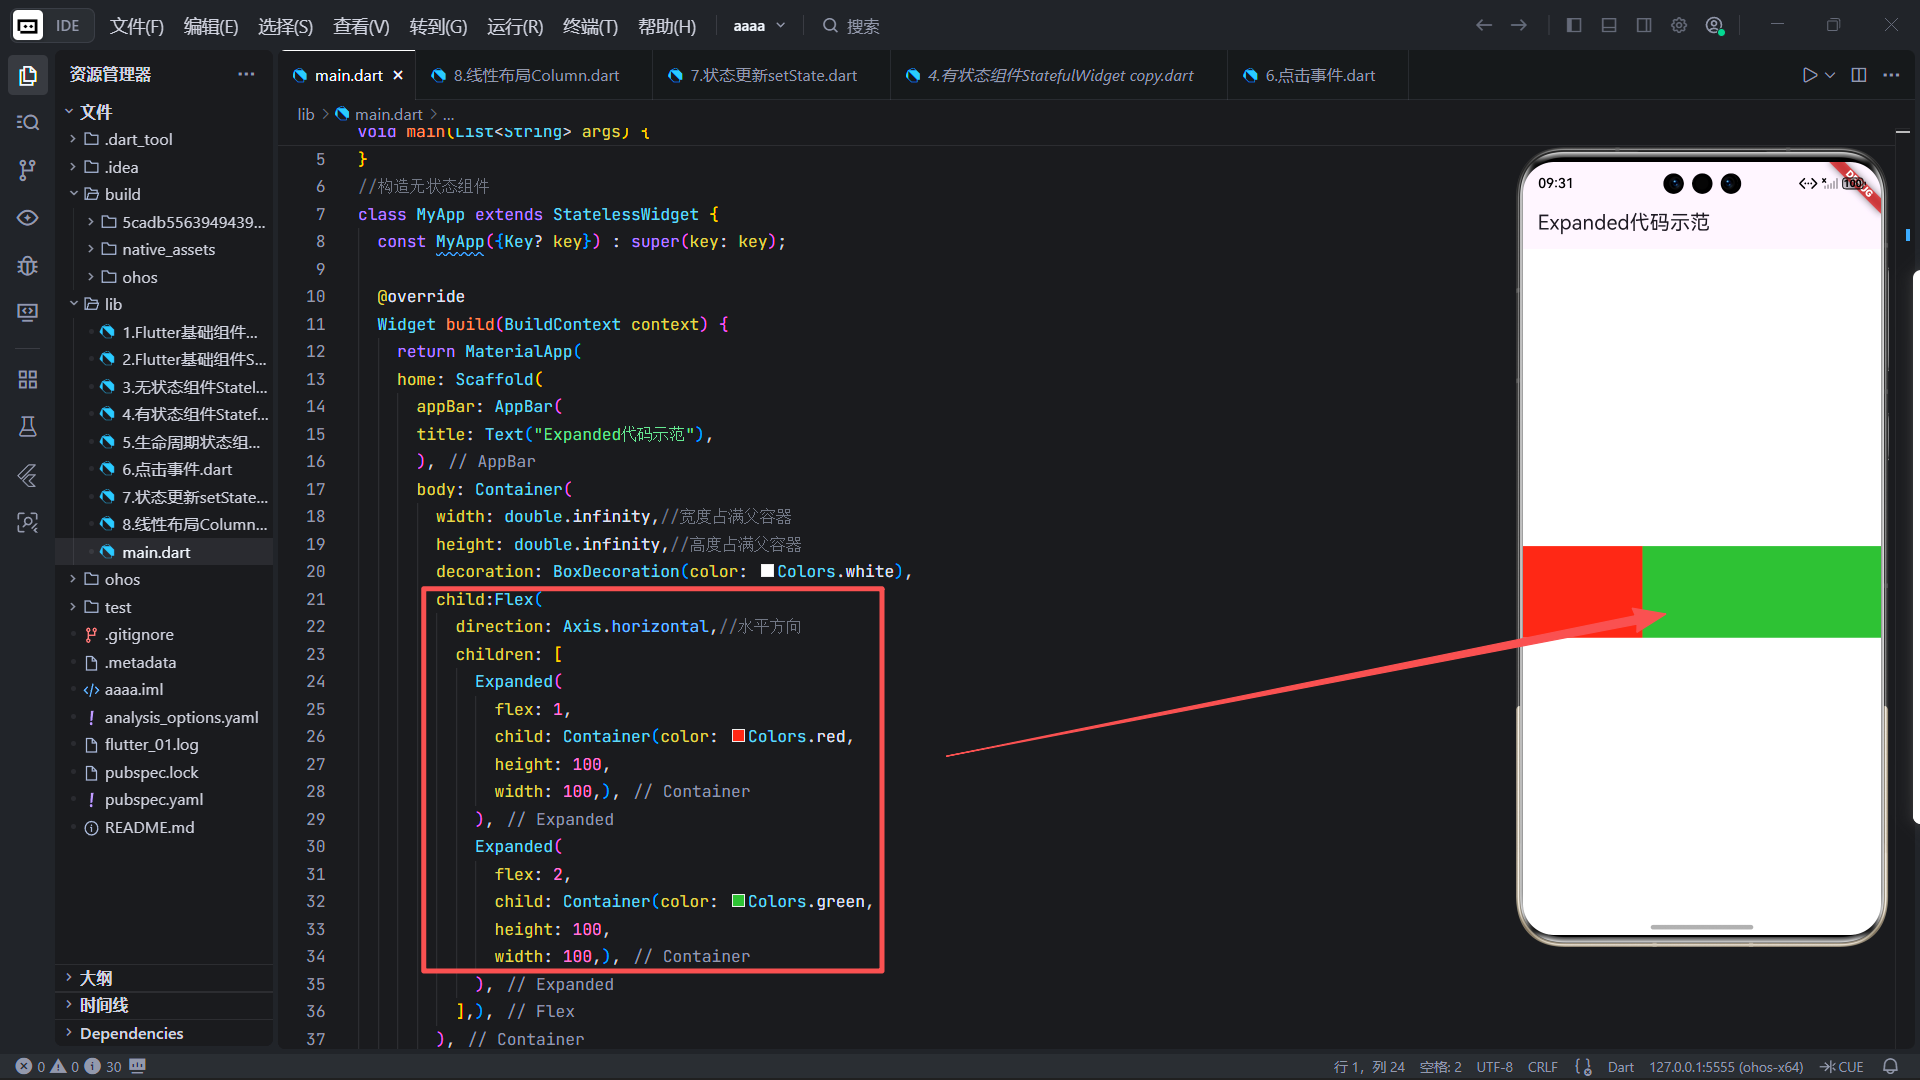The height and width of the screenshot is (1080, 1920).
Task: Click the 搜索 search box in title bar
Action: (x=862, y=26)
